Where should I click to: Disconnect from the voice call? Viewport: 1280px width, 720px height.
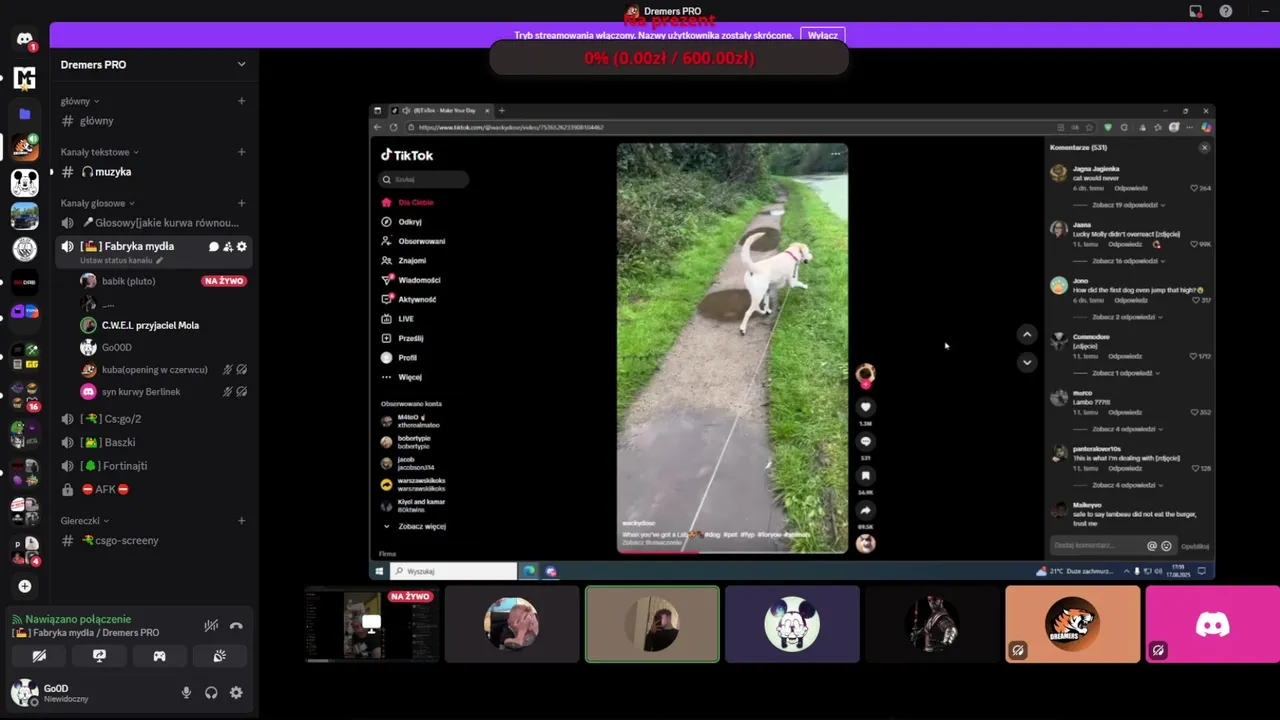click(x=236, y=626)
